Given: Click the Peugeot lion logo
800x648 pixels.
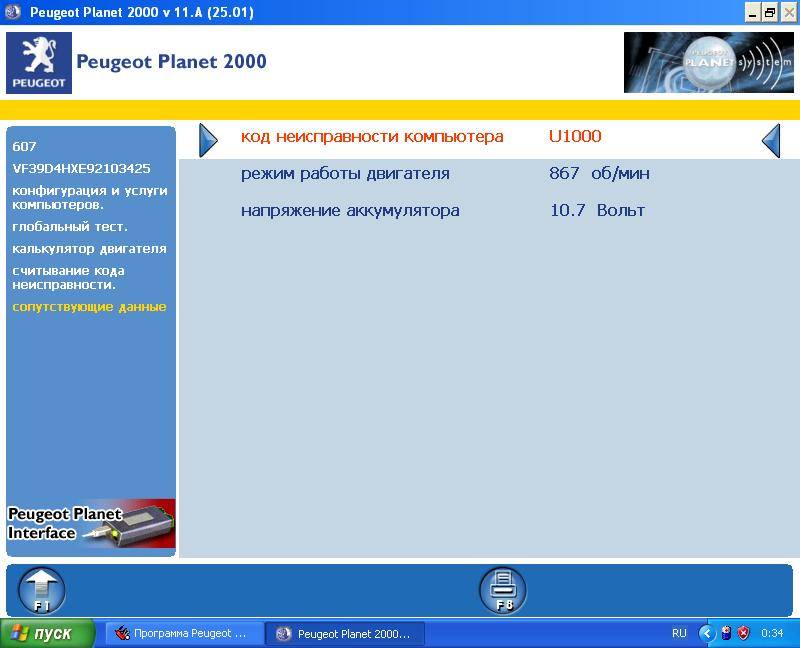Looking at the screenshot, I should click(39, 62).
